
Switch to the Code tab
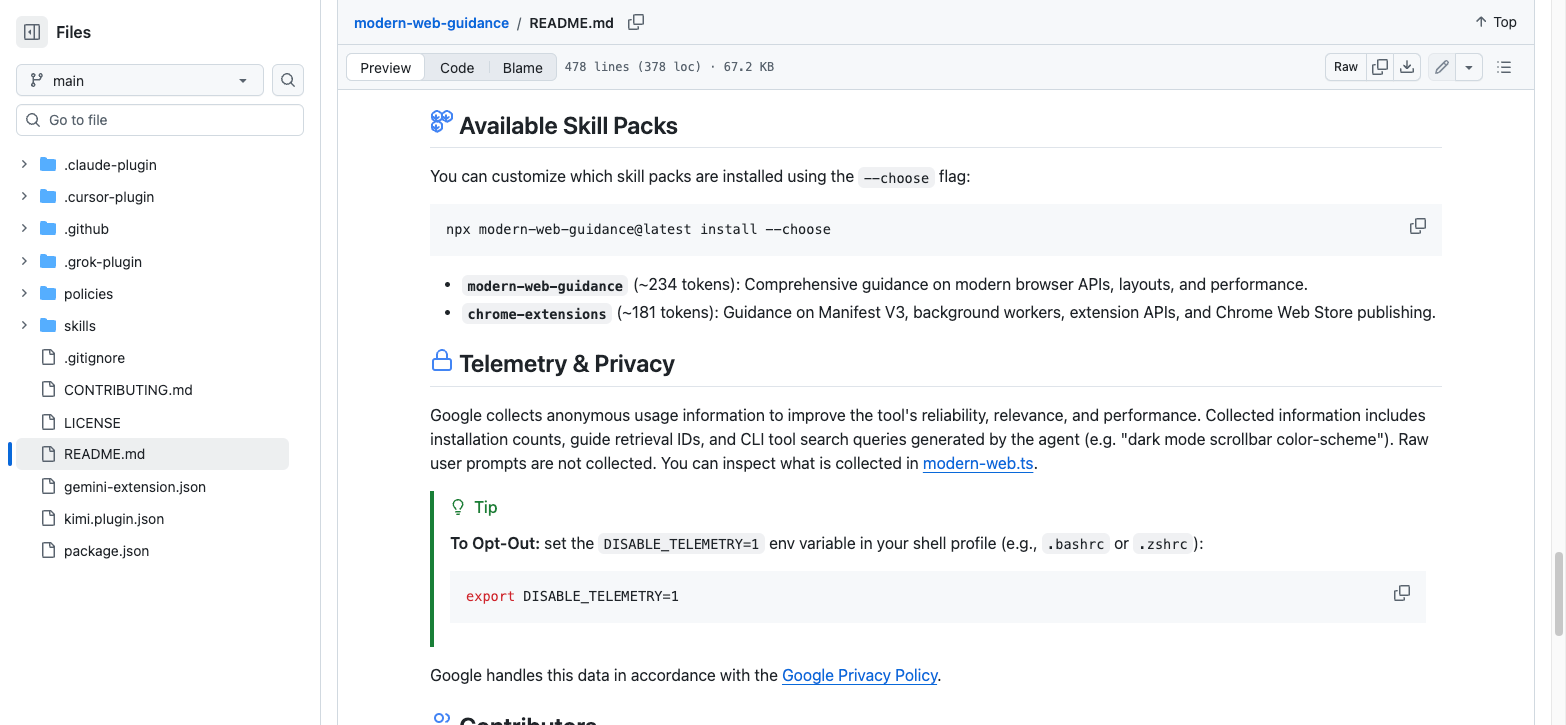click(x=457, y=67)
